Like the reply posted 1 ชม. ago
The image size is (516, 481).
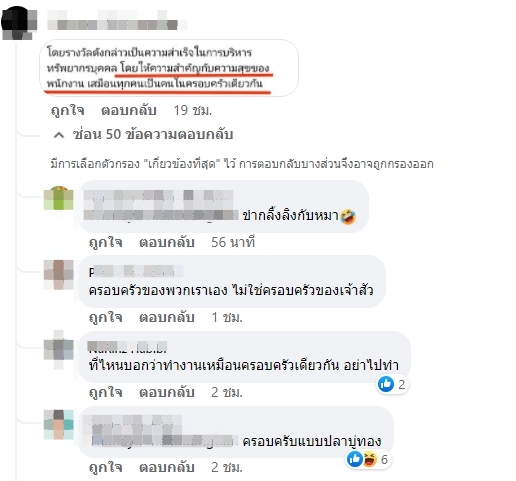106,317
